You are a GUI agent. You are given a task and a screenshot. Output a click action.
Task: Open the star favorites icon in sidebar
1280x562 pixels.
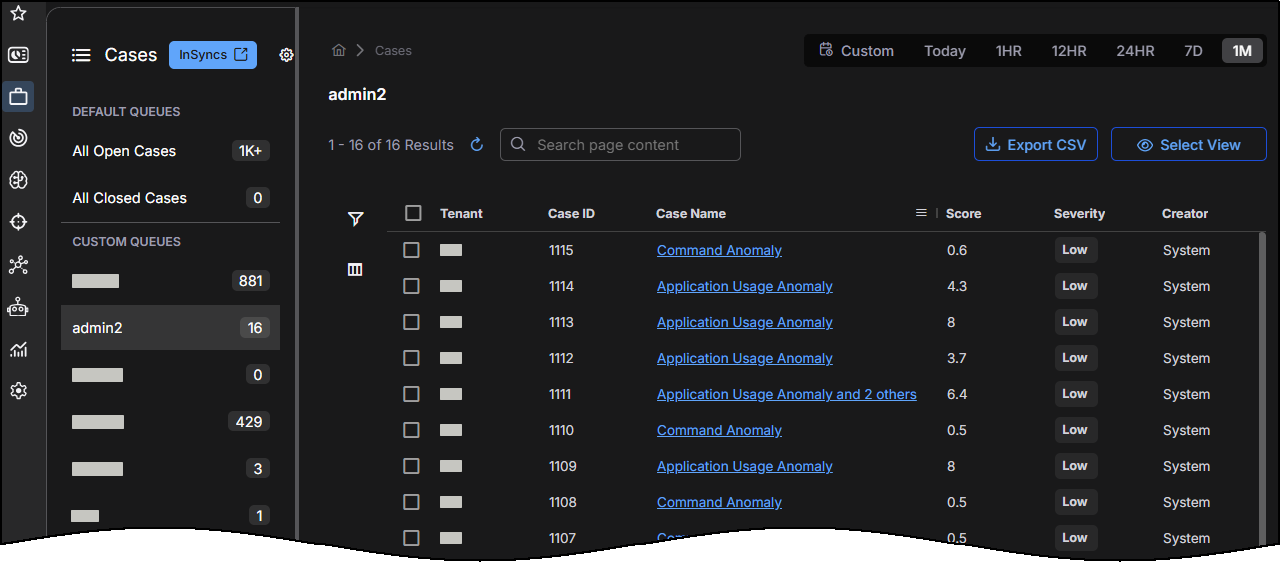click(x=18, y=14)
